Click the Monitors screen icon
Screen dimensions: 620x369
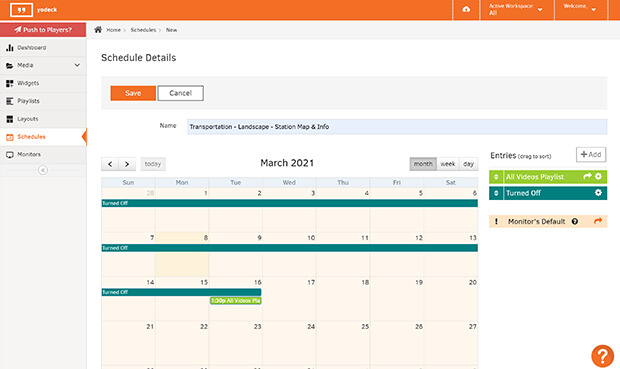[9, 155]
